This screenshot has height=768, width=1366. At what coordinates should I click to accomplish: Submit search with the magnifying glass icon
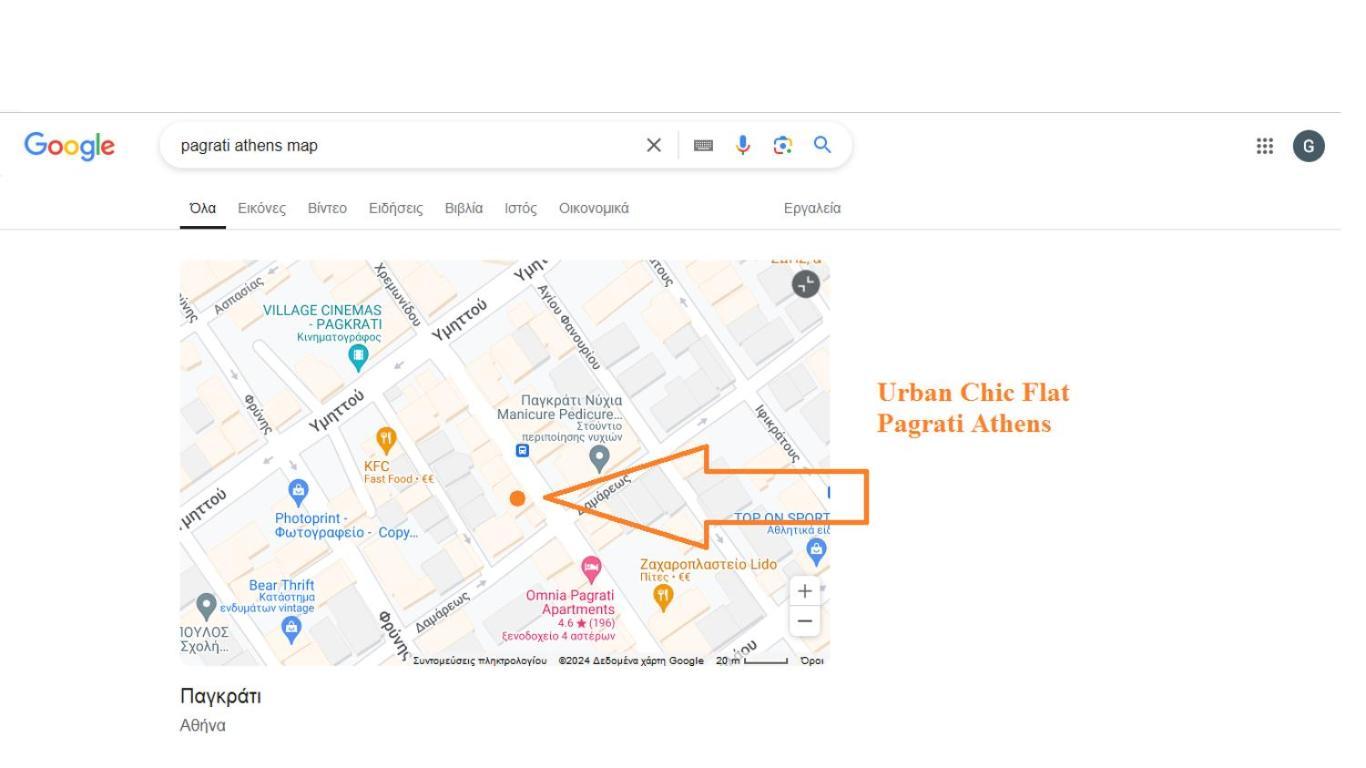[822, 145]
